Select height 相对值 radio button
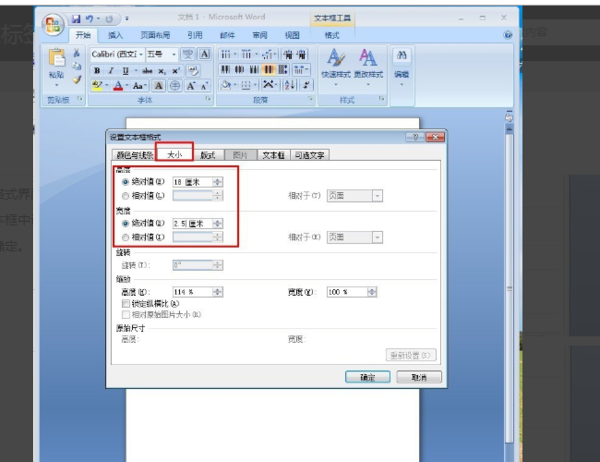 coord(125,196)
